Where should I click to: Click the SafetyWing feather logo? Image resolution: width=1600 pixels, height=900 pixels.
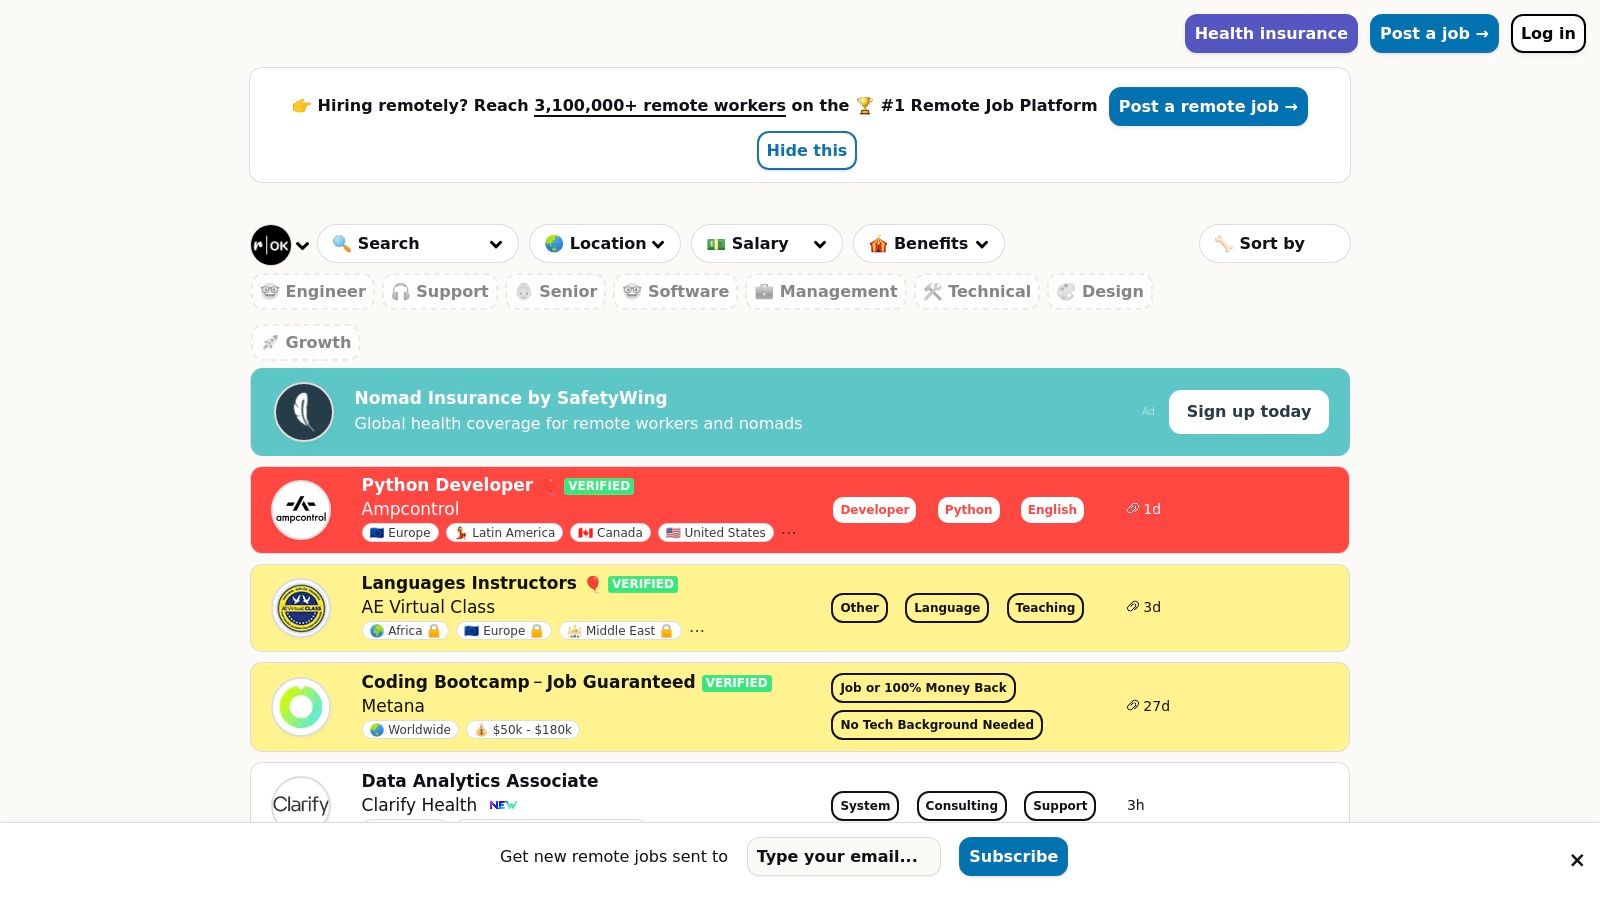point(304,412)
